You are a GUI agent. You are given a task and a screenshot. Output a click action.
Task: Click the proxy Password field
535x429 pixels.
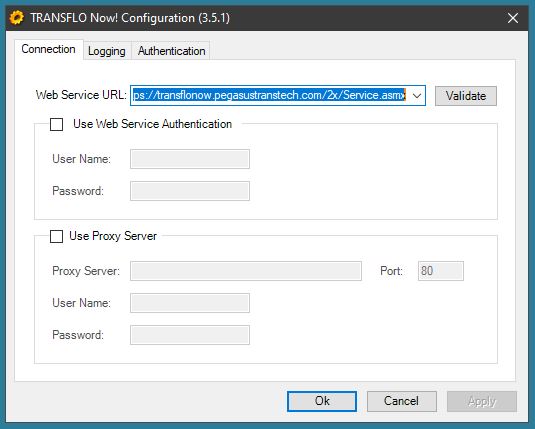click(190, 335)
